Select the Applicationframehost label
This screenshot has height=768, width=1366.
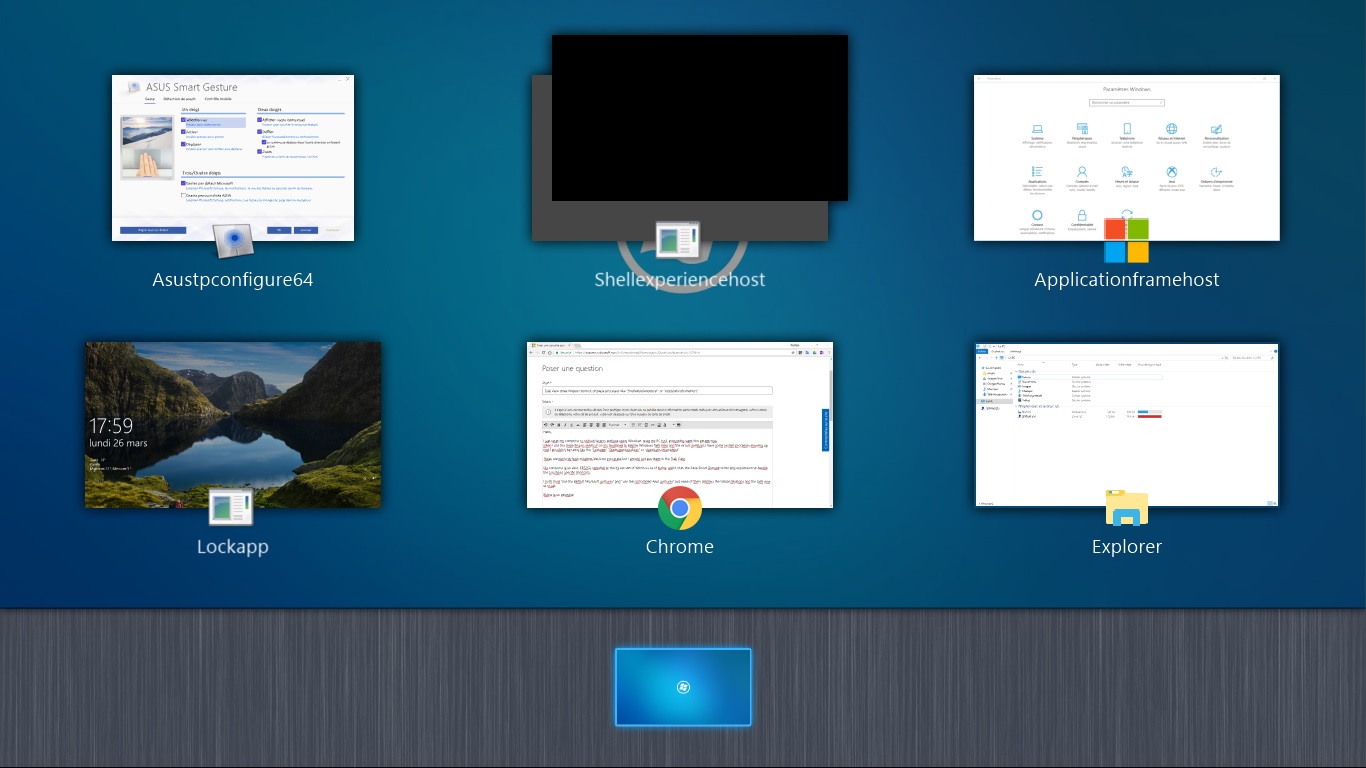tap(1127, 280)
